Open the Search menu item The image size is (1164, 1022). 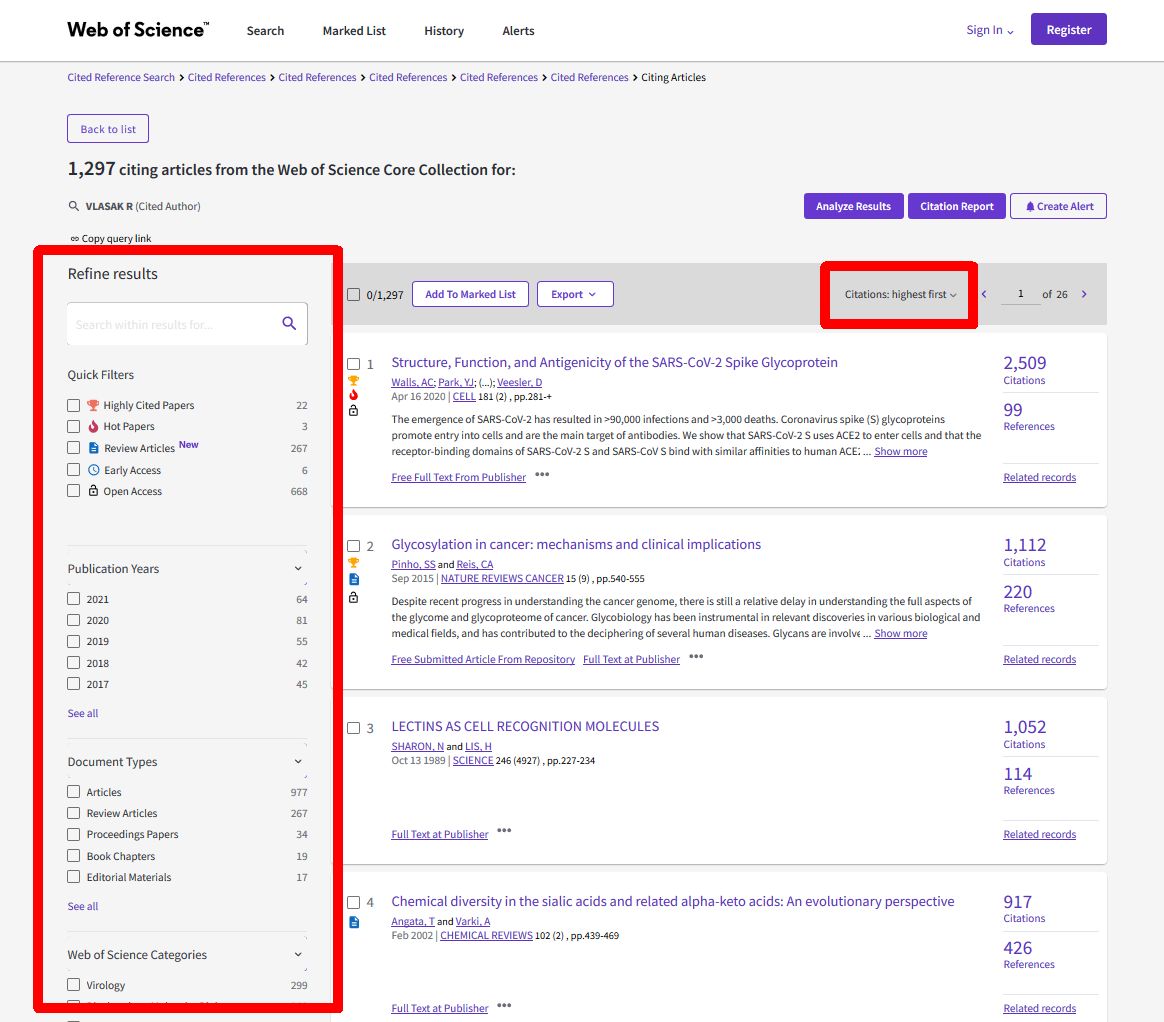[x=265, y=30]
